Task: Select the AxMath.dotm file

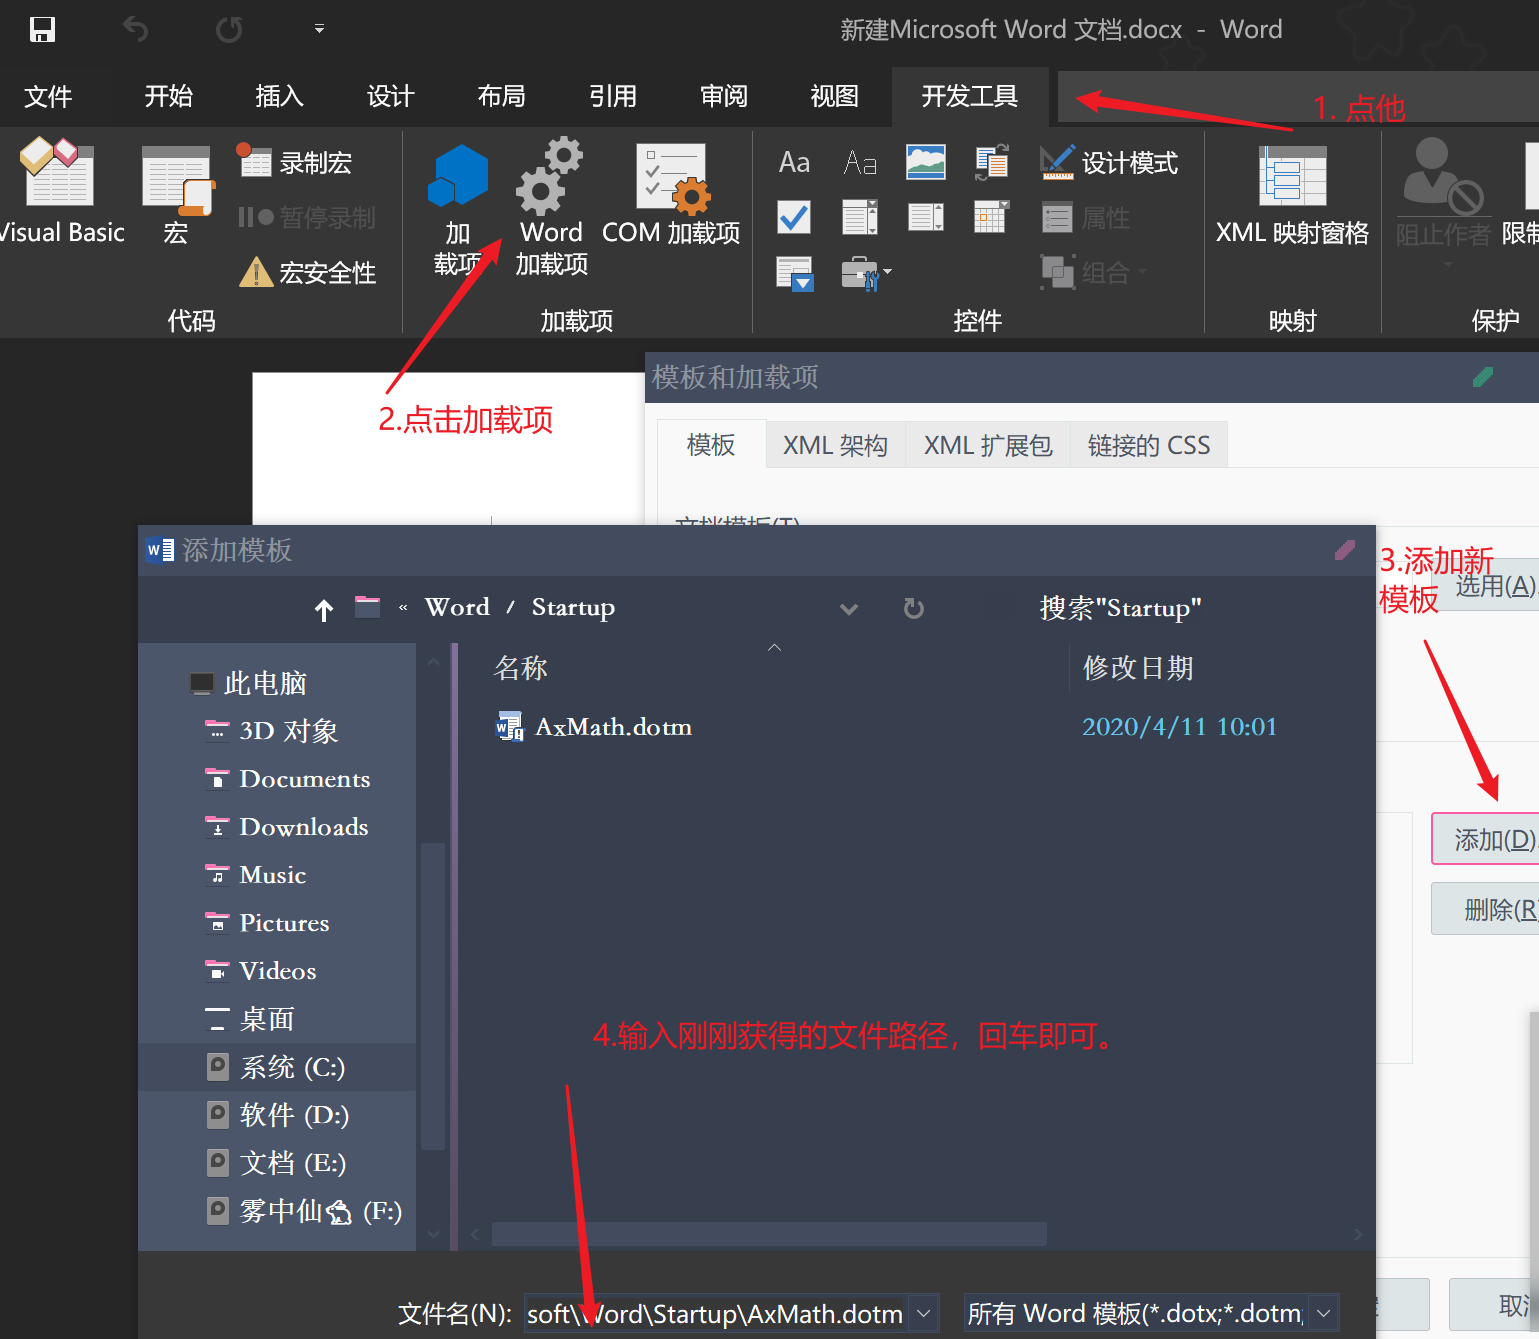Action: click(594, 727)
